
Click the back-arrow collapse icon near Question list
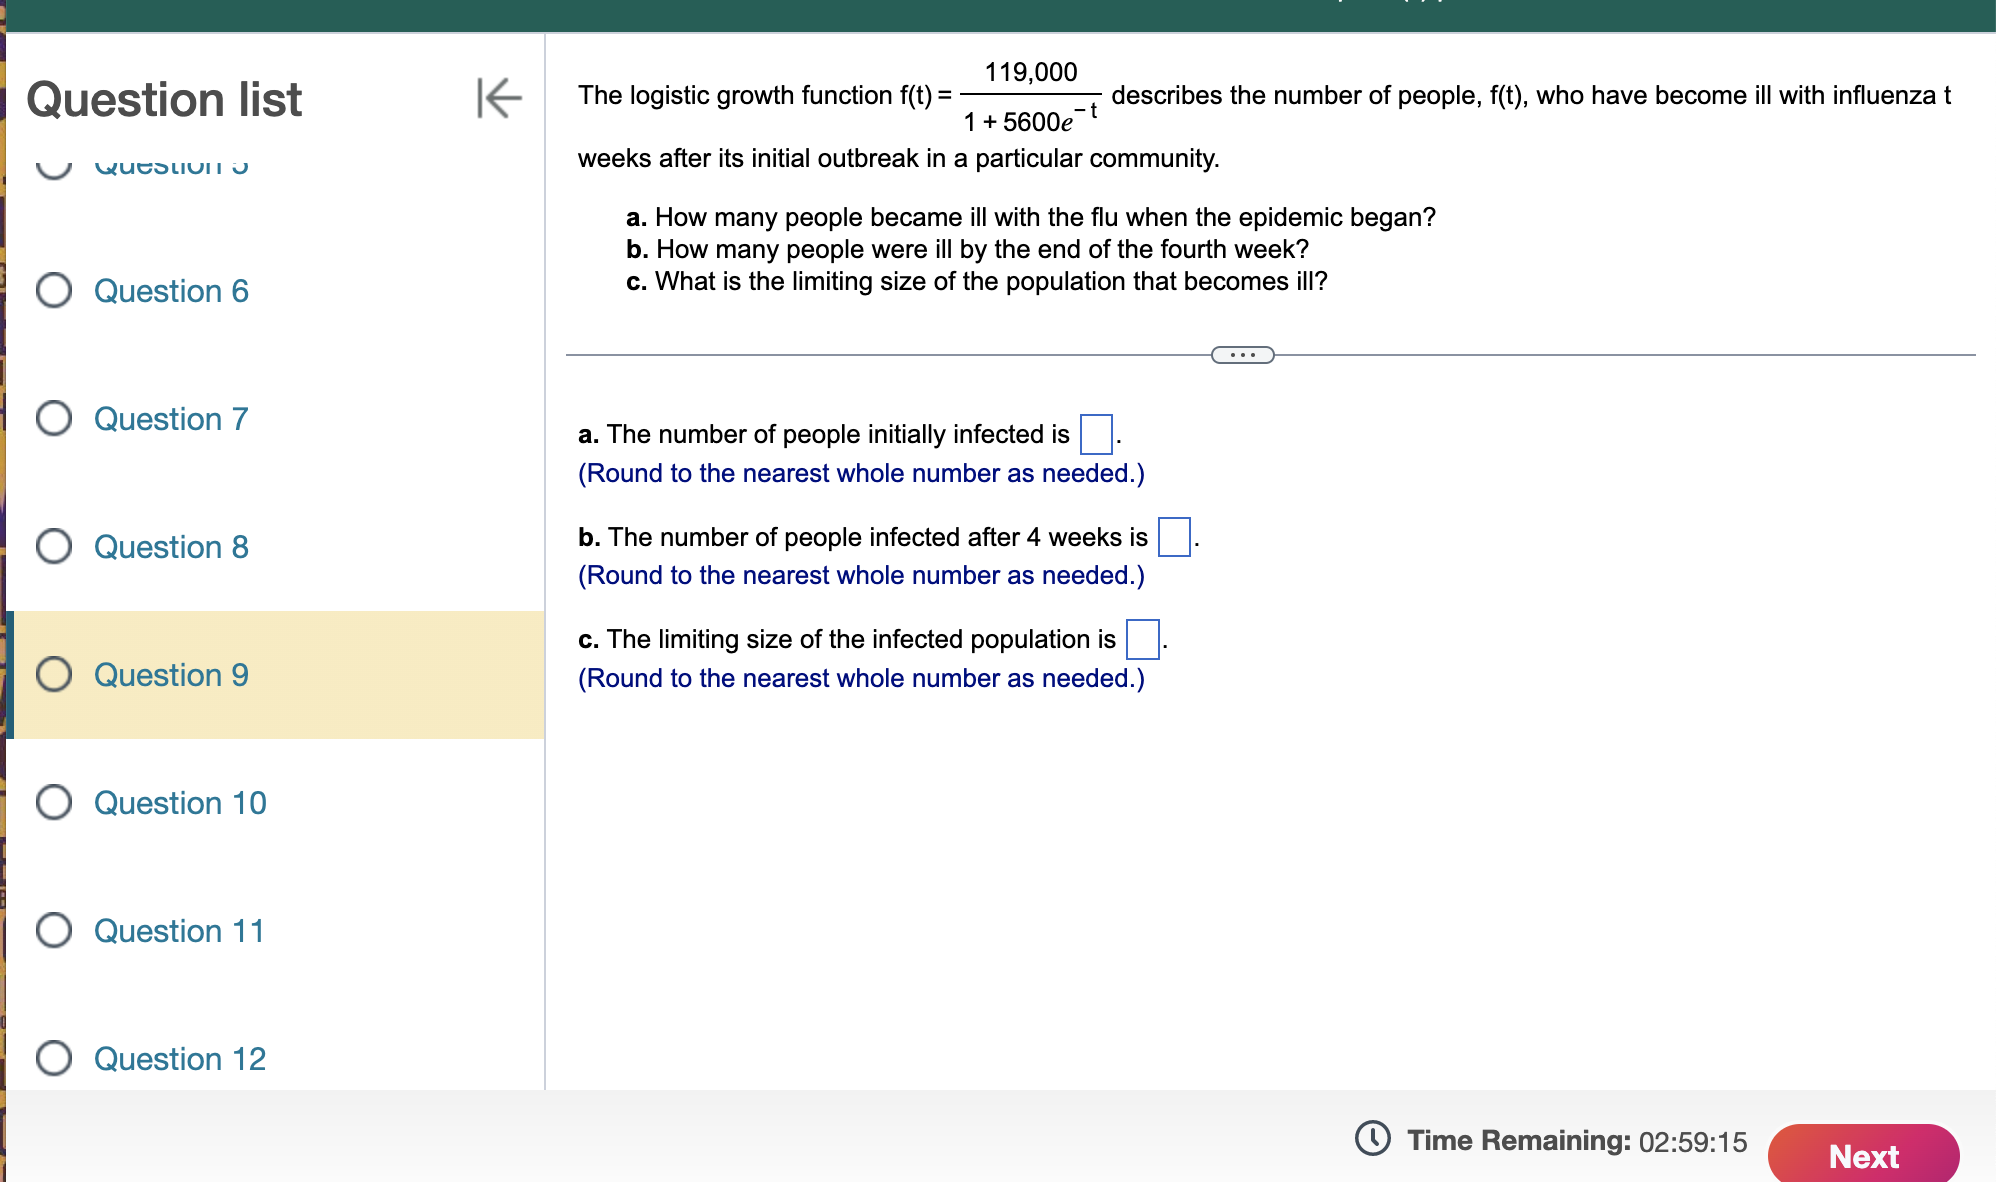(500, 98)
